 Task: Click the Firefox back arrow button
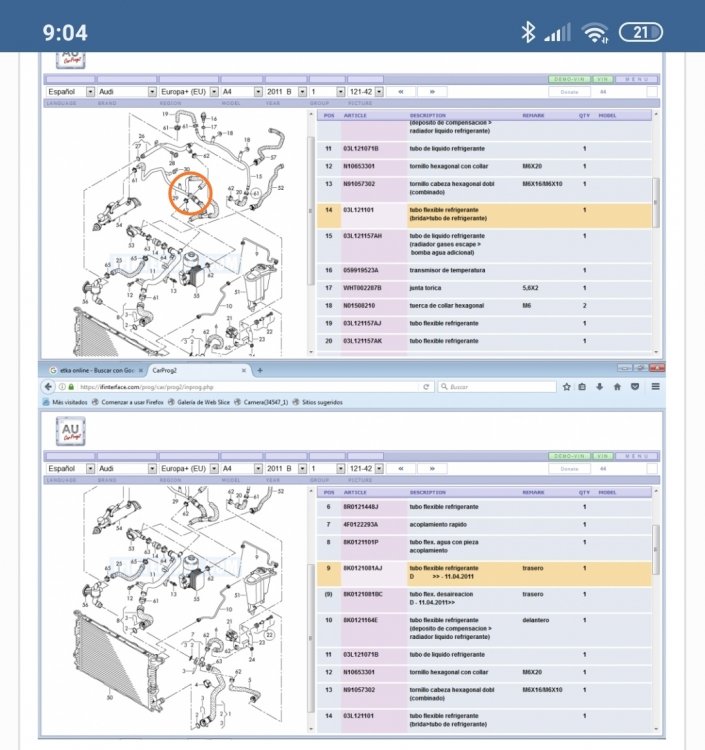point(48,386)
